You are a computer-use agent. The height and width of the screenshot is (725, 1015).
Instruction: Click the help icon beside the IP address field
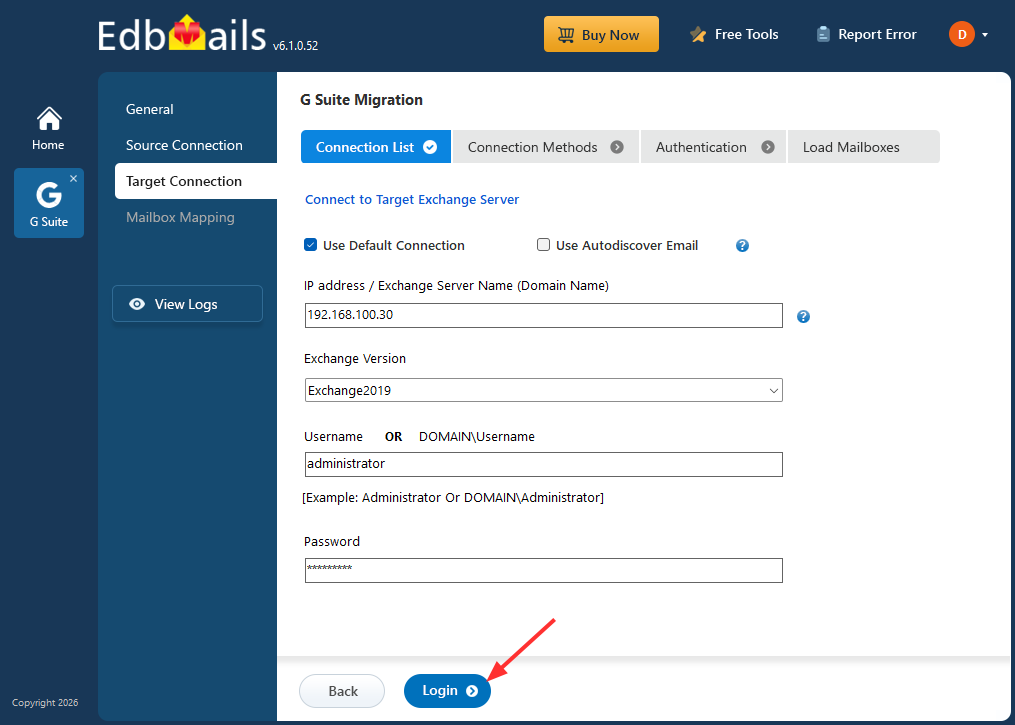point(803,316)
